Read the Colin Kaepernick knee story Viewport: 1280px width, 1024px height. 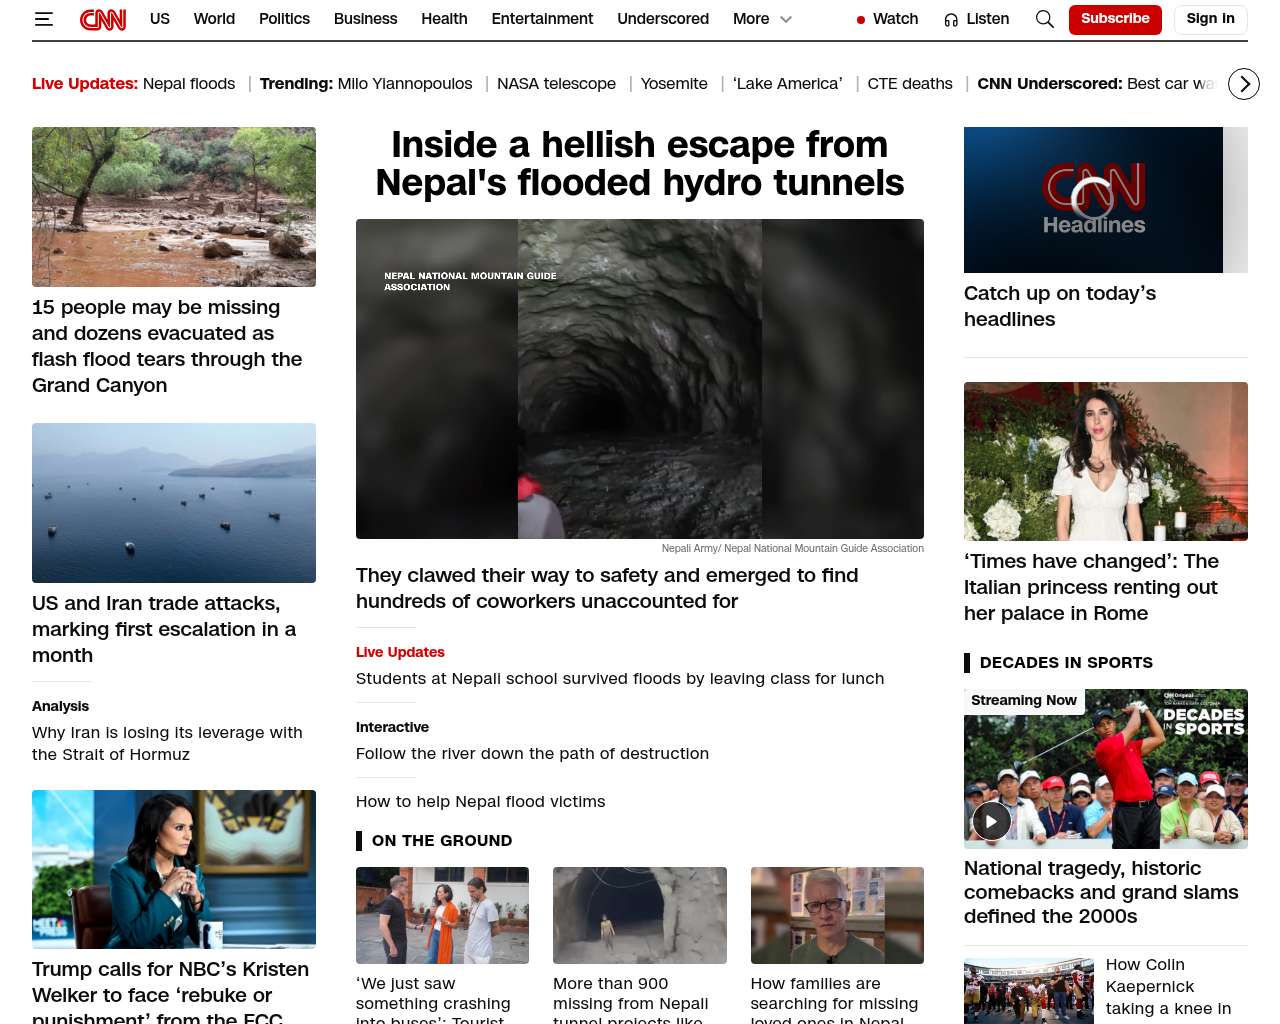pos(1168,989)
